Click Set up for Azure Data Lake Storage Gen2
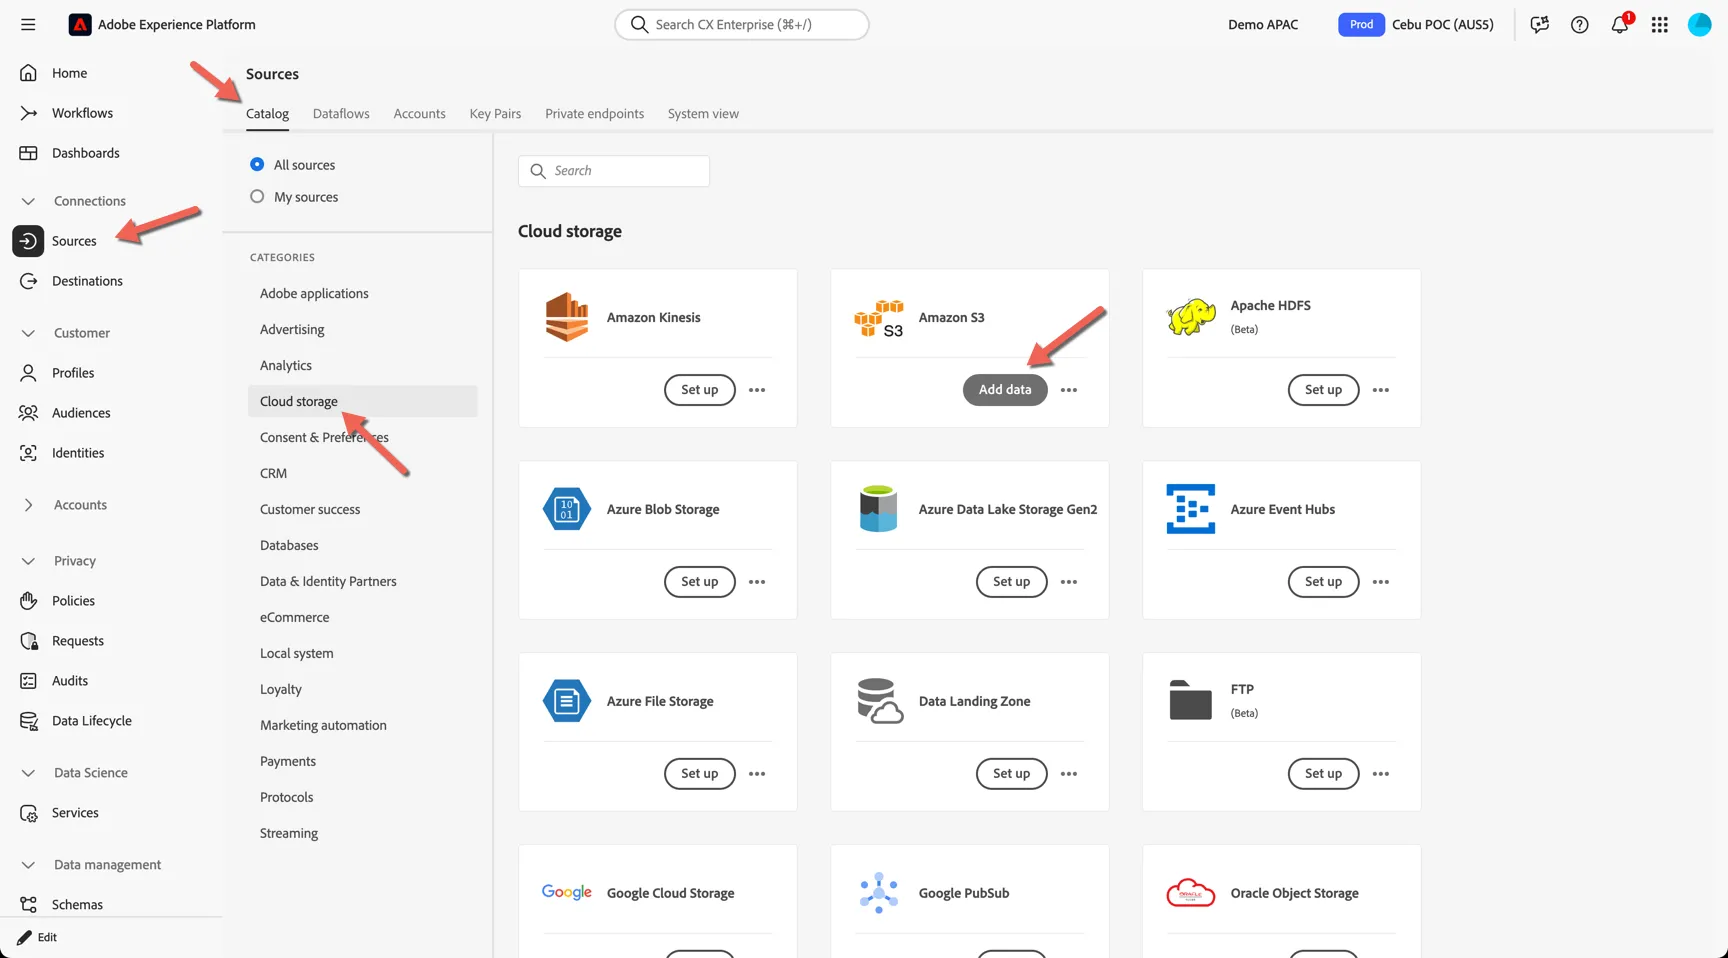This screenshot has width=1728, height=958. (1011, 582)
